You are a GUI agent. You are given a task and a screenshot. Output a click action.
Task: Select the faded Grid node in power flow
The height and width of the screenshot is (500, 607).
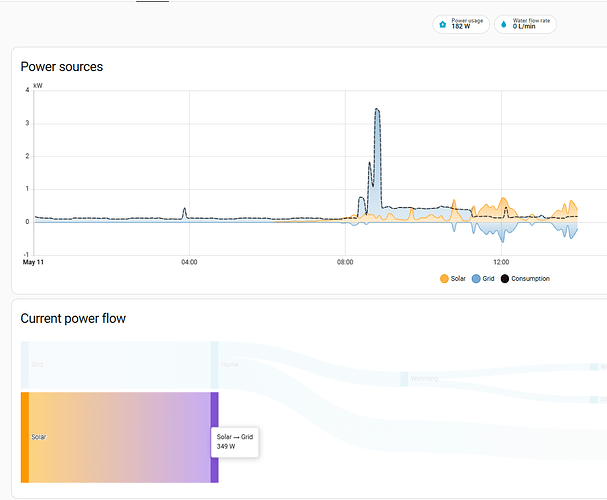25,365
